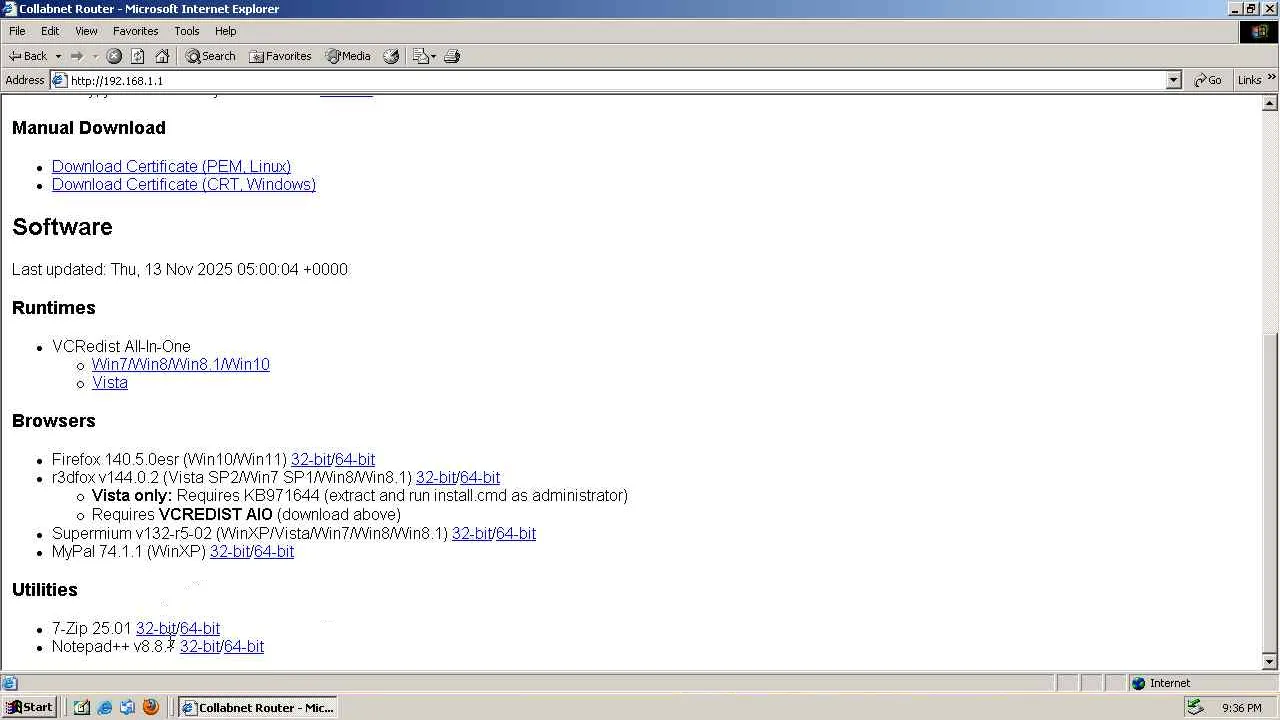The image size is (1280, 720).
Task: Open the Help menu
Action: 226,31
